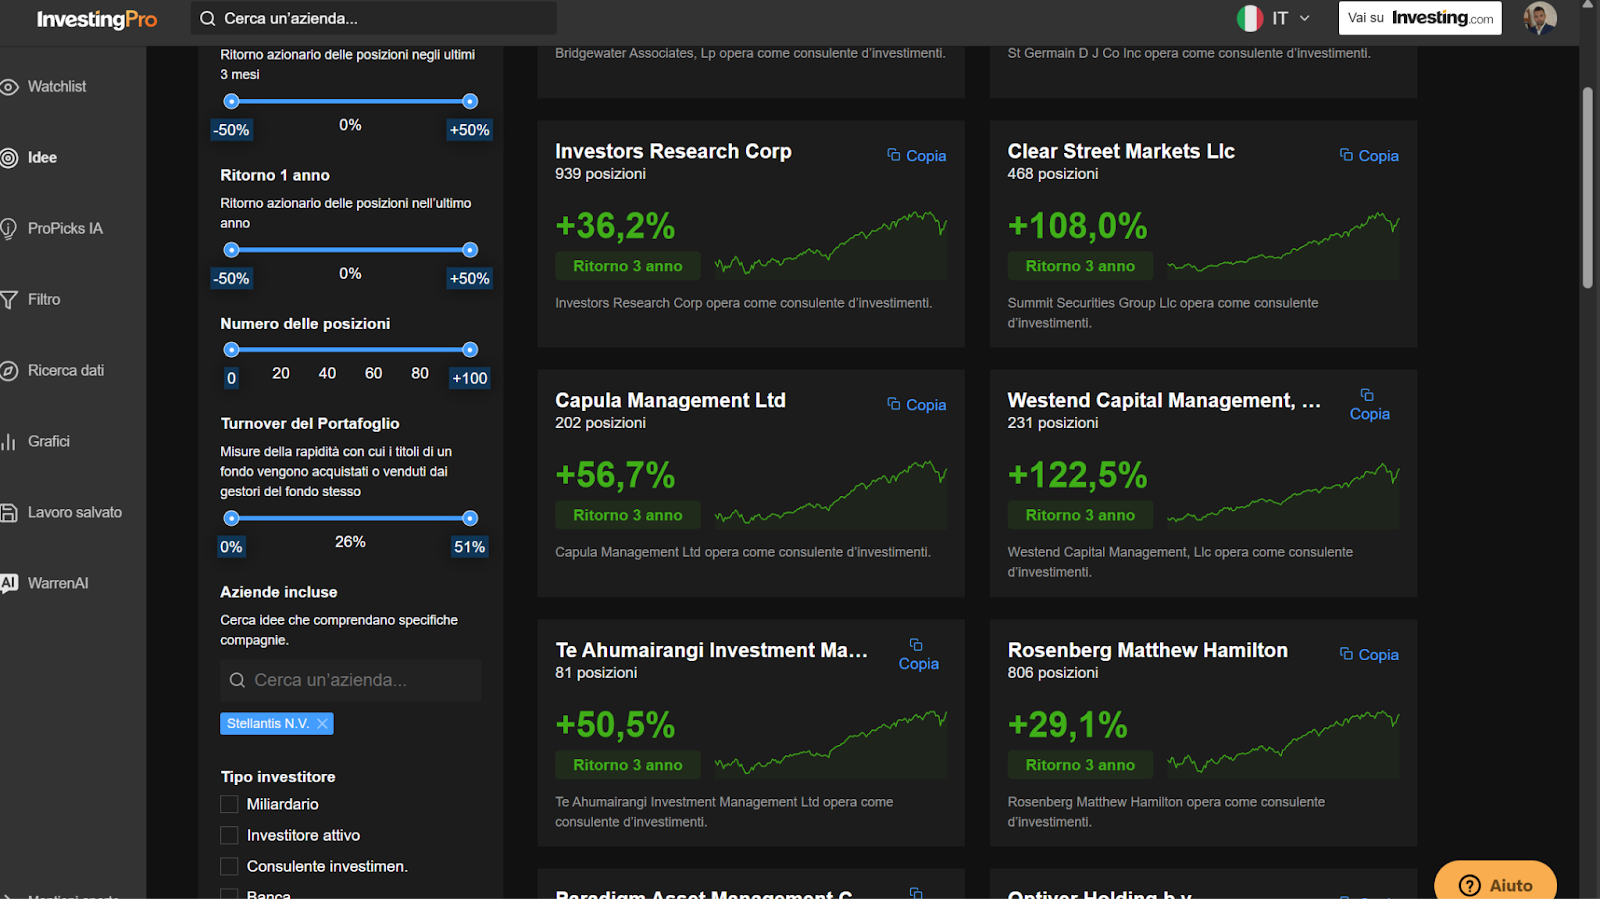Click magnifier icon in Aziende incluse search
Image resolution: width=1600 pixels, height=899 pixels.
click(237, 680)
